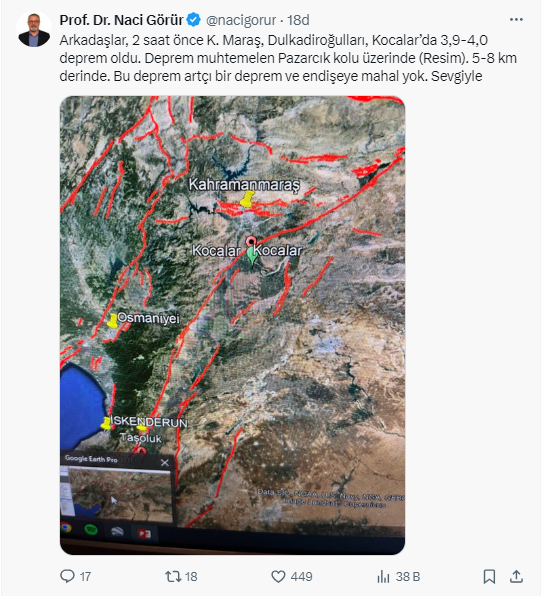
Task: Open the 18d timestamp link
Action: pyautogui.click(x=298, y=20)
